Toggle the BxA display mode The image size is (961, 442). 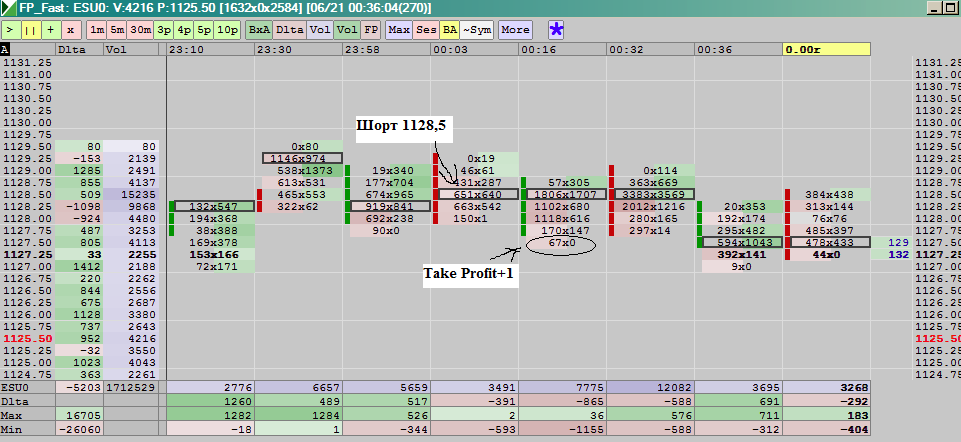coord(259,30)
